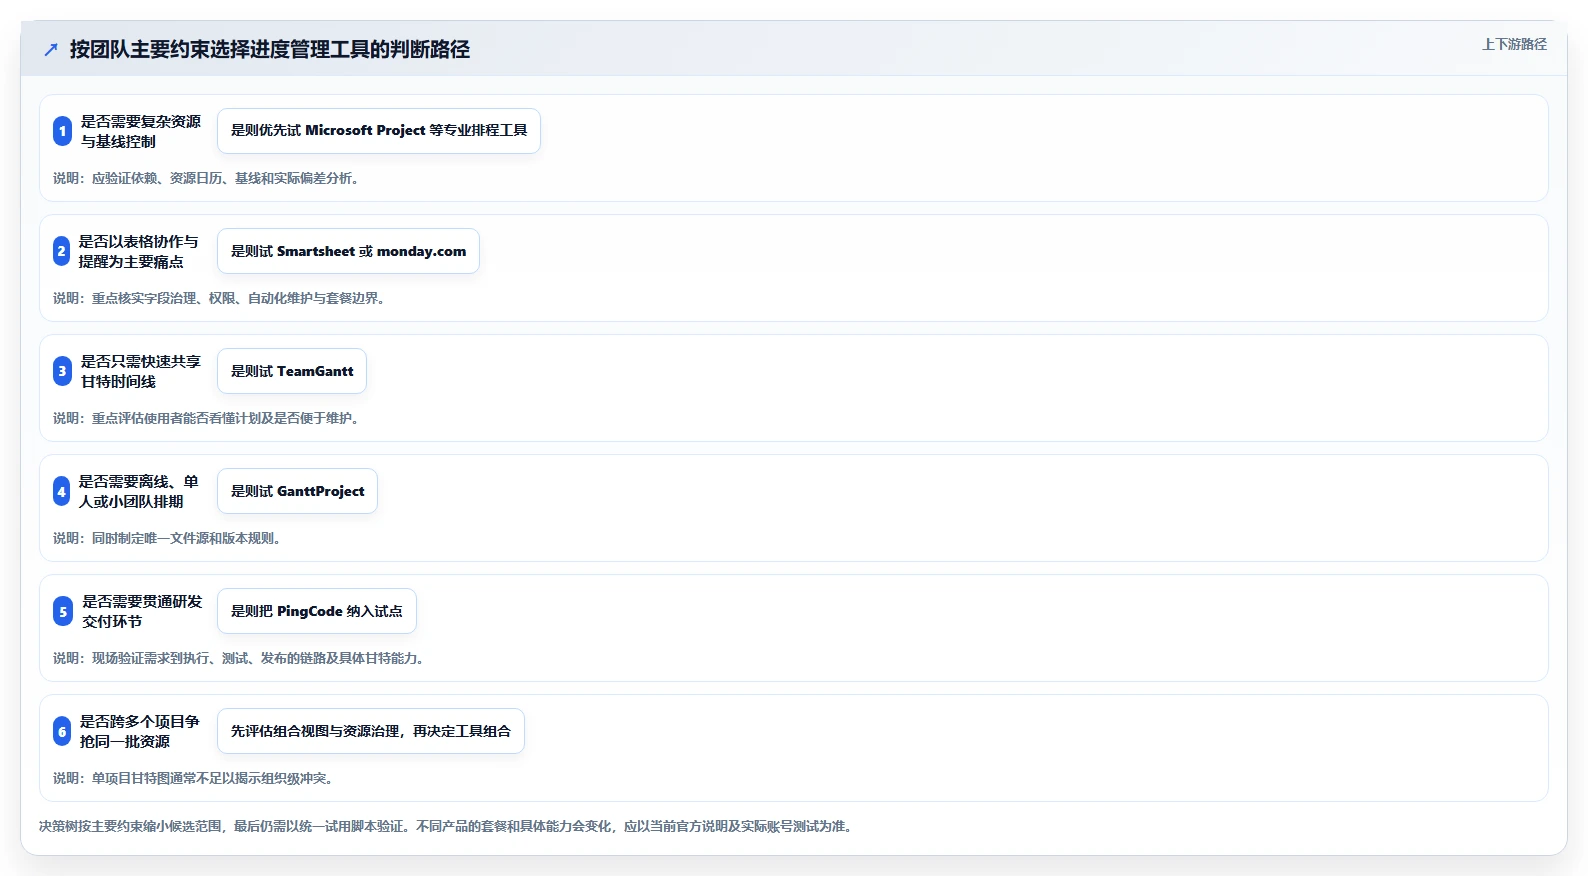This screenshot has height=876, width=1588.
Task: Click question '是否需要贯通研发交付环节'
Action: pyautogui.click(x=142, y=611)
